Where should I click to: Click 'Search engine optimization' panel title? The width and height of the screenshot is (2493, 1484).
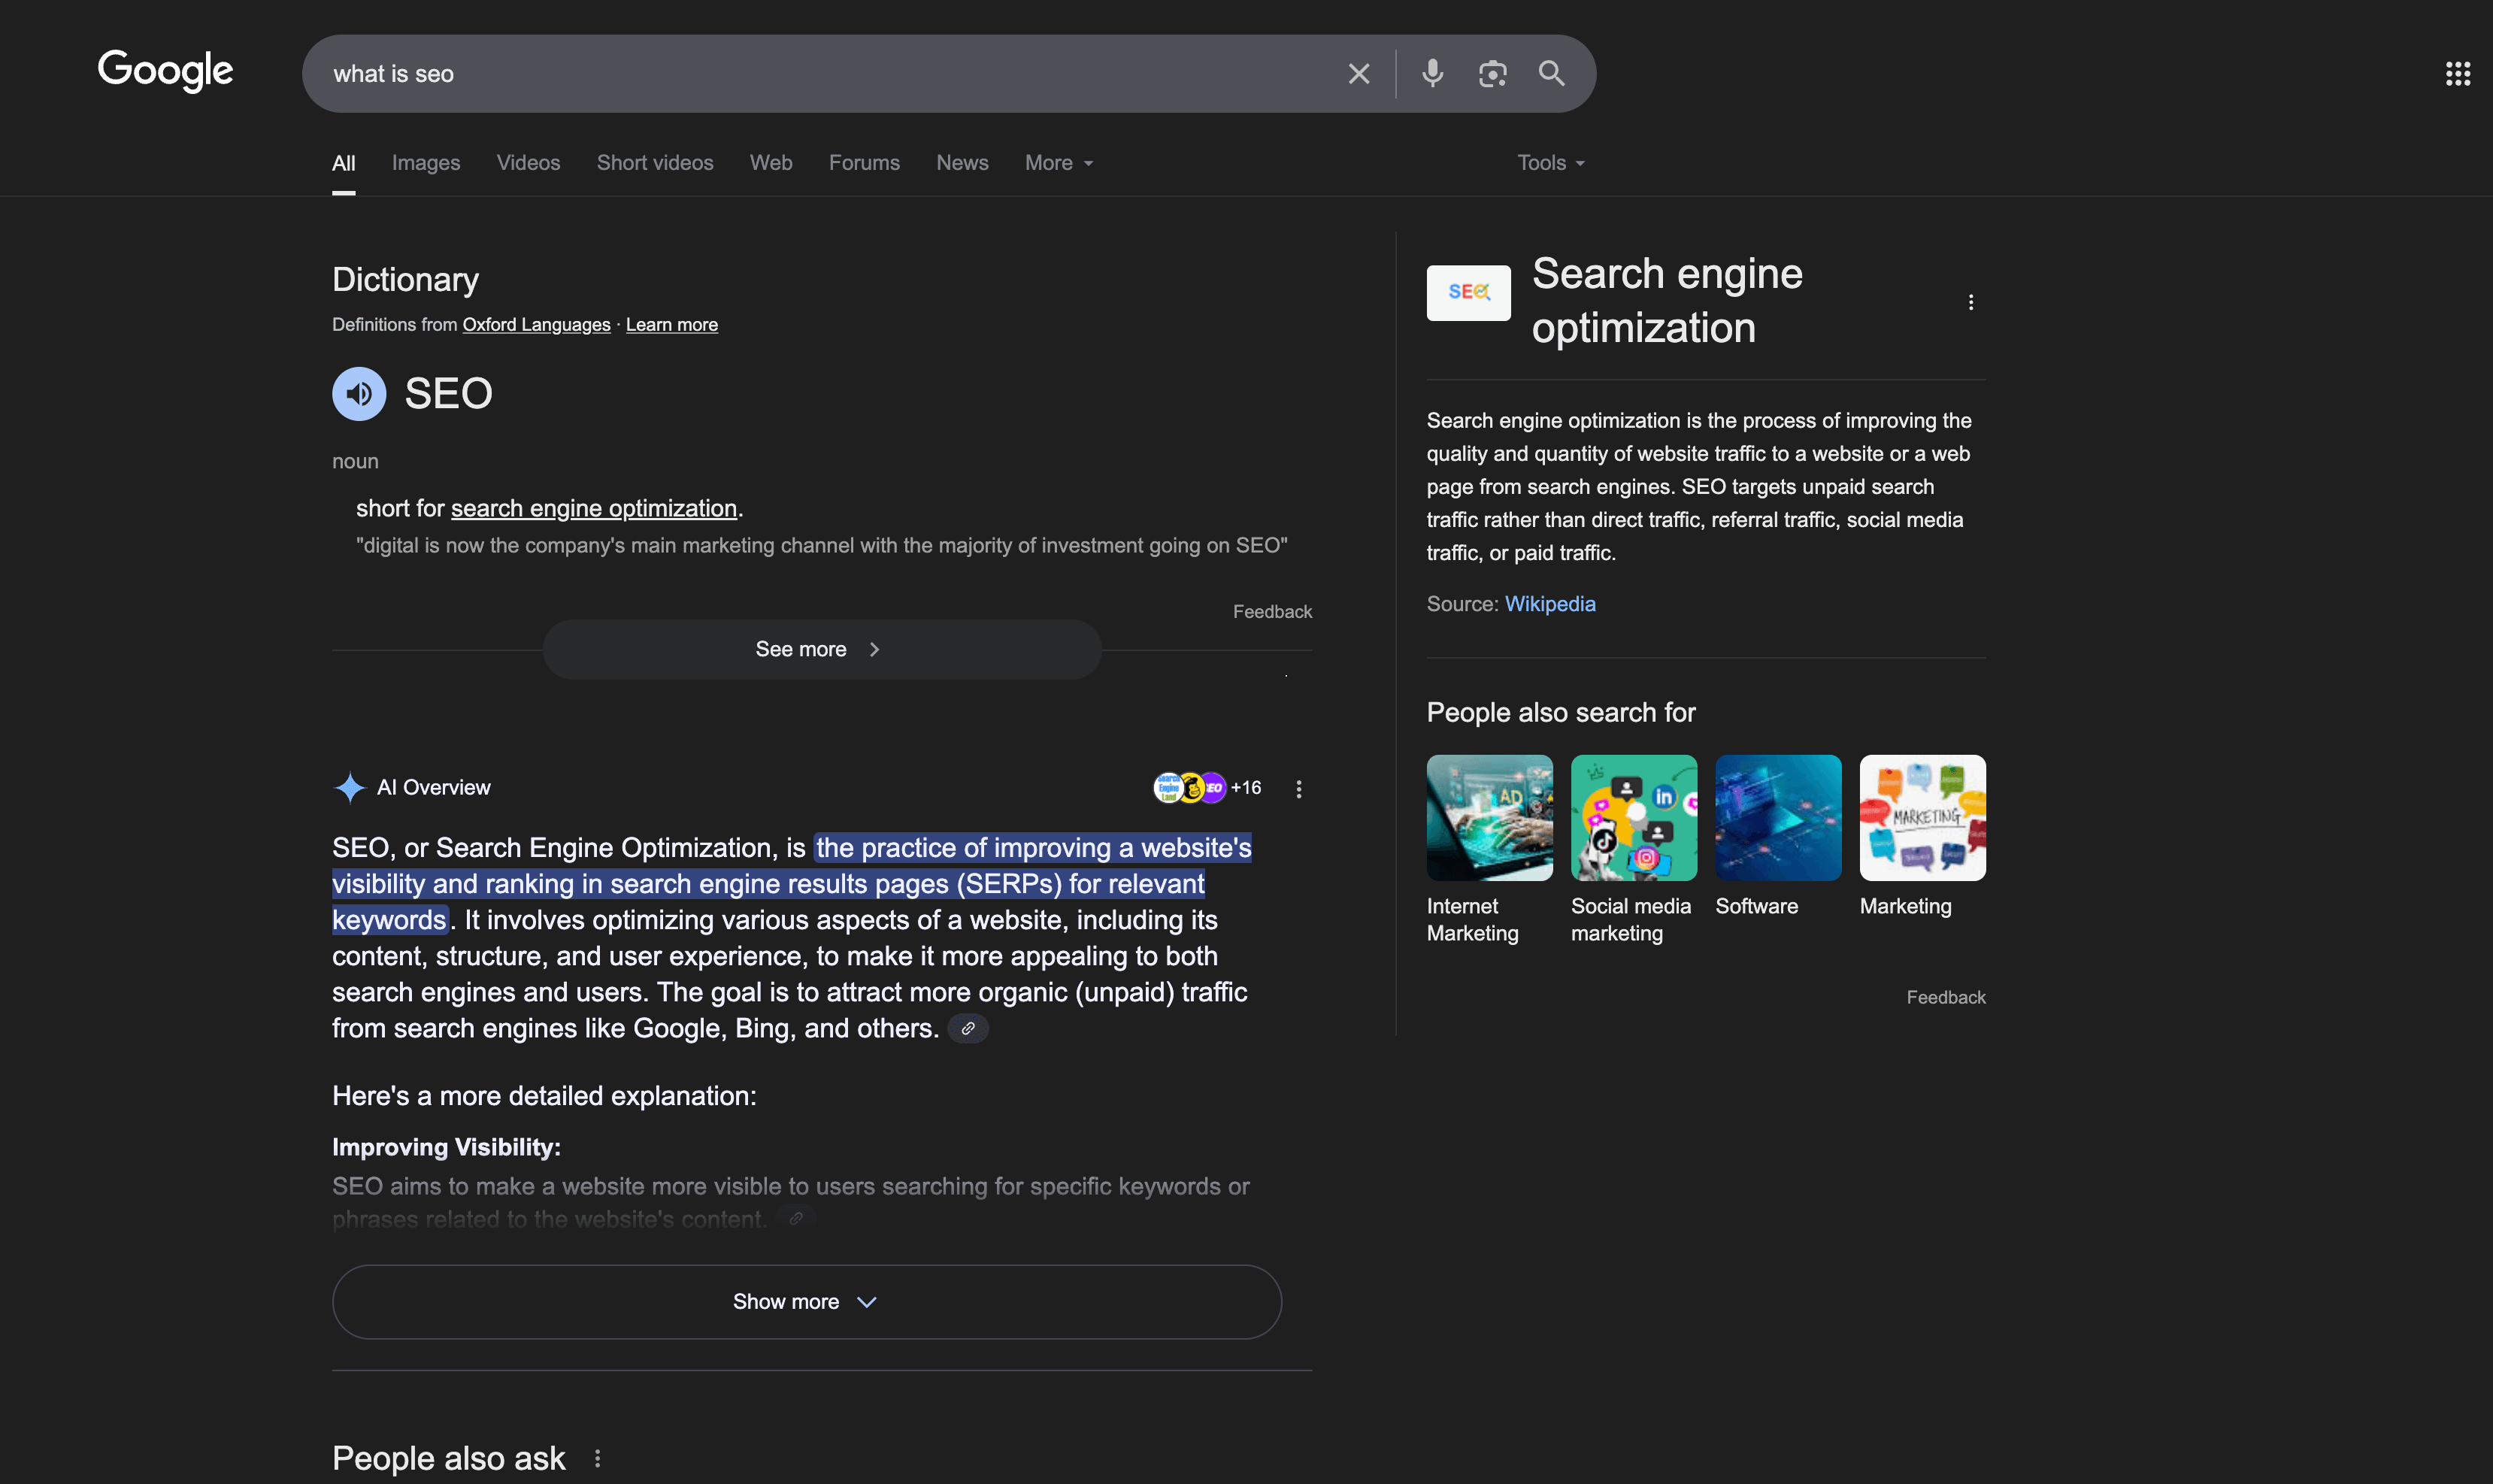coord(1667,300)
